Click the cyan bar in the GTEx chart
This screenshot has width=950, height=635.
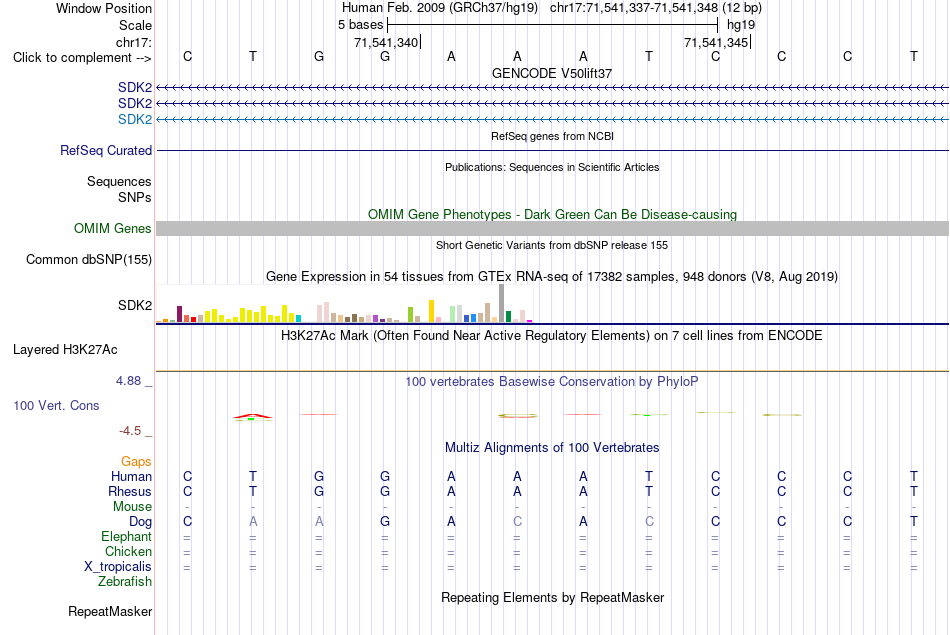coord(298,318)
